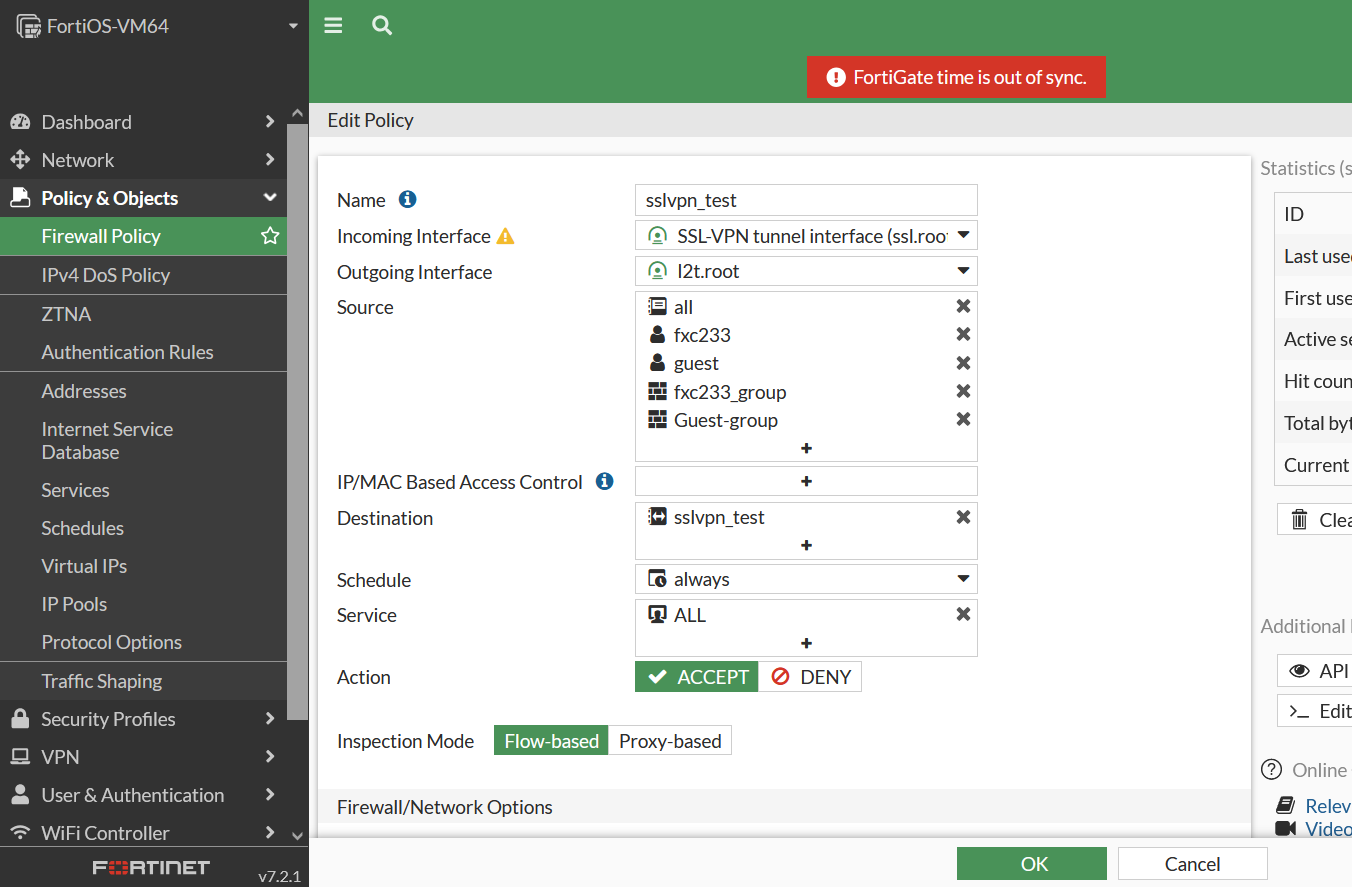Image resolution: width=1352 pixels, height=887 pixels.
Task: Remove user fxc233 from Source
Action: point(963,334)
